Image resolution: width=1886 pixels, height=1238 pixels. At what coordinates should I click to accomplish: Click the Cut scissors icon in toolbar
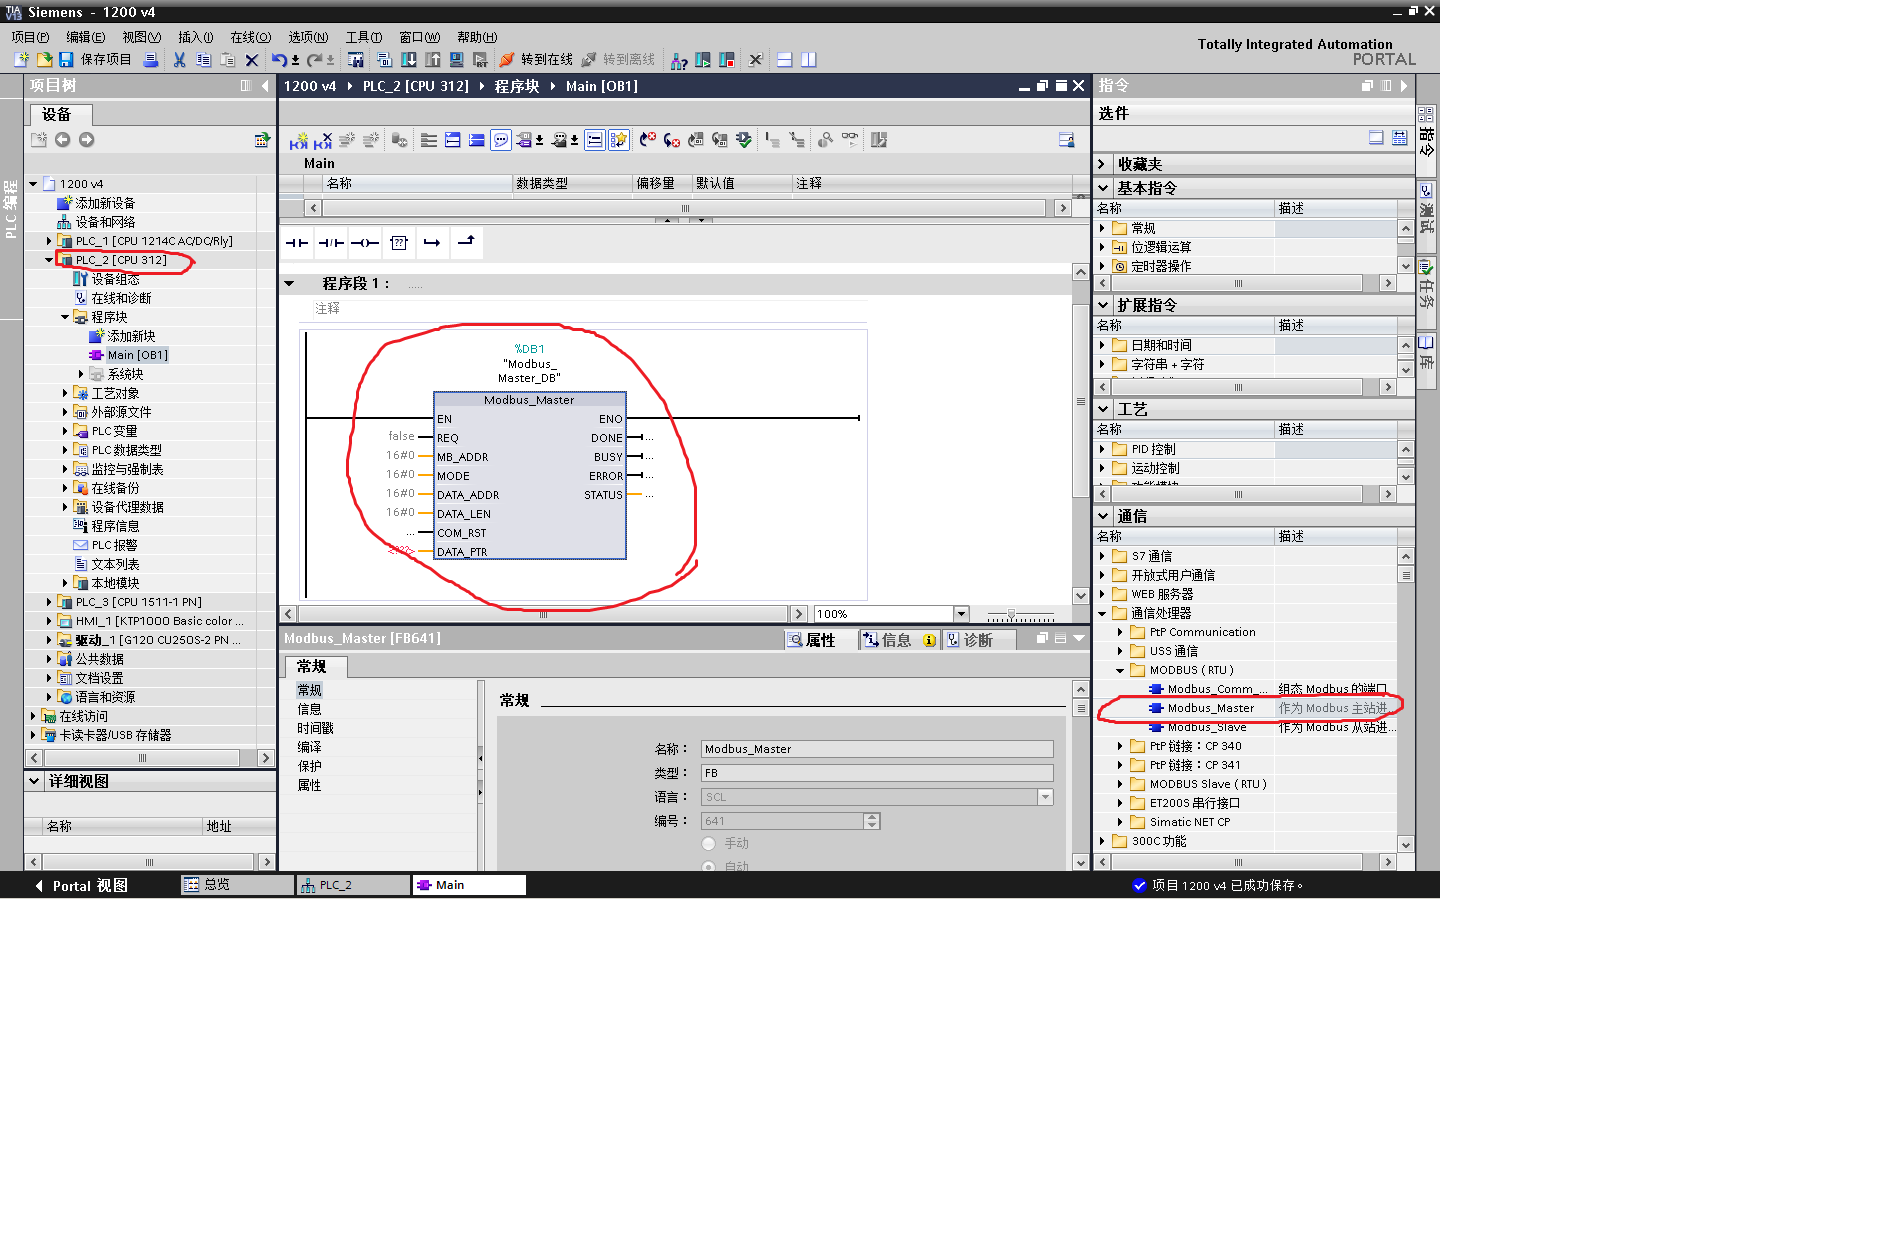[x=179, y=60]
